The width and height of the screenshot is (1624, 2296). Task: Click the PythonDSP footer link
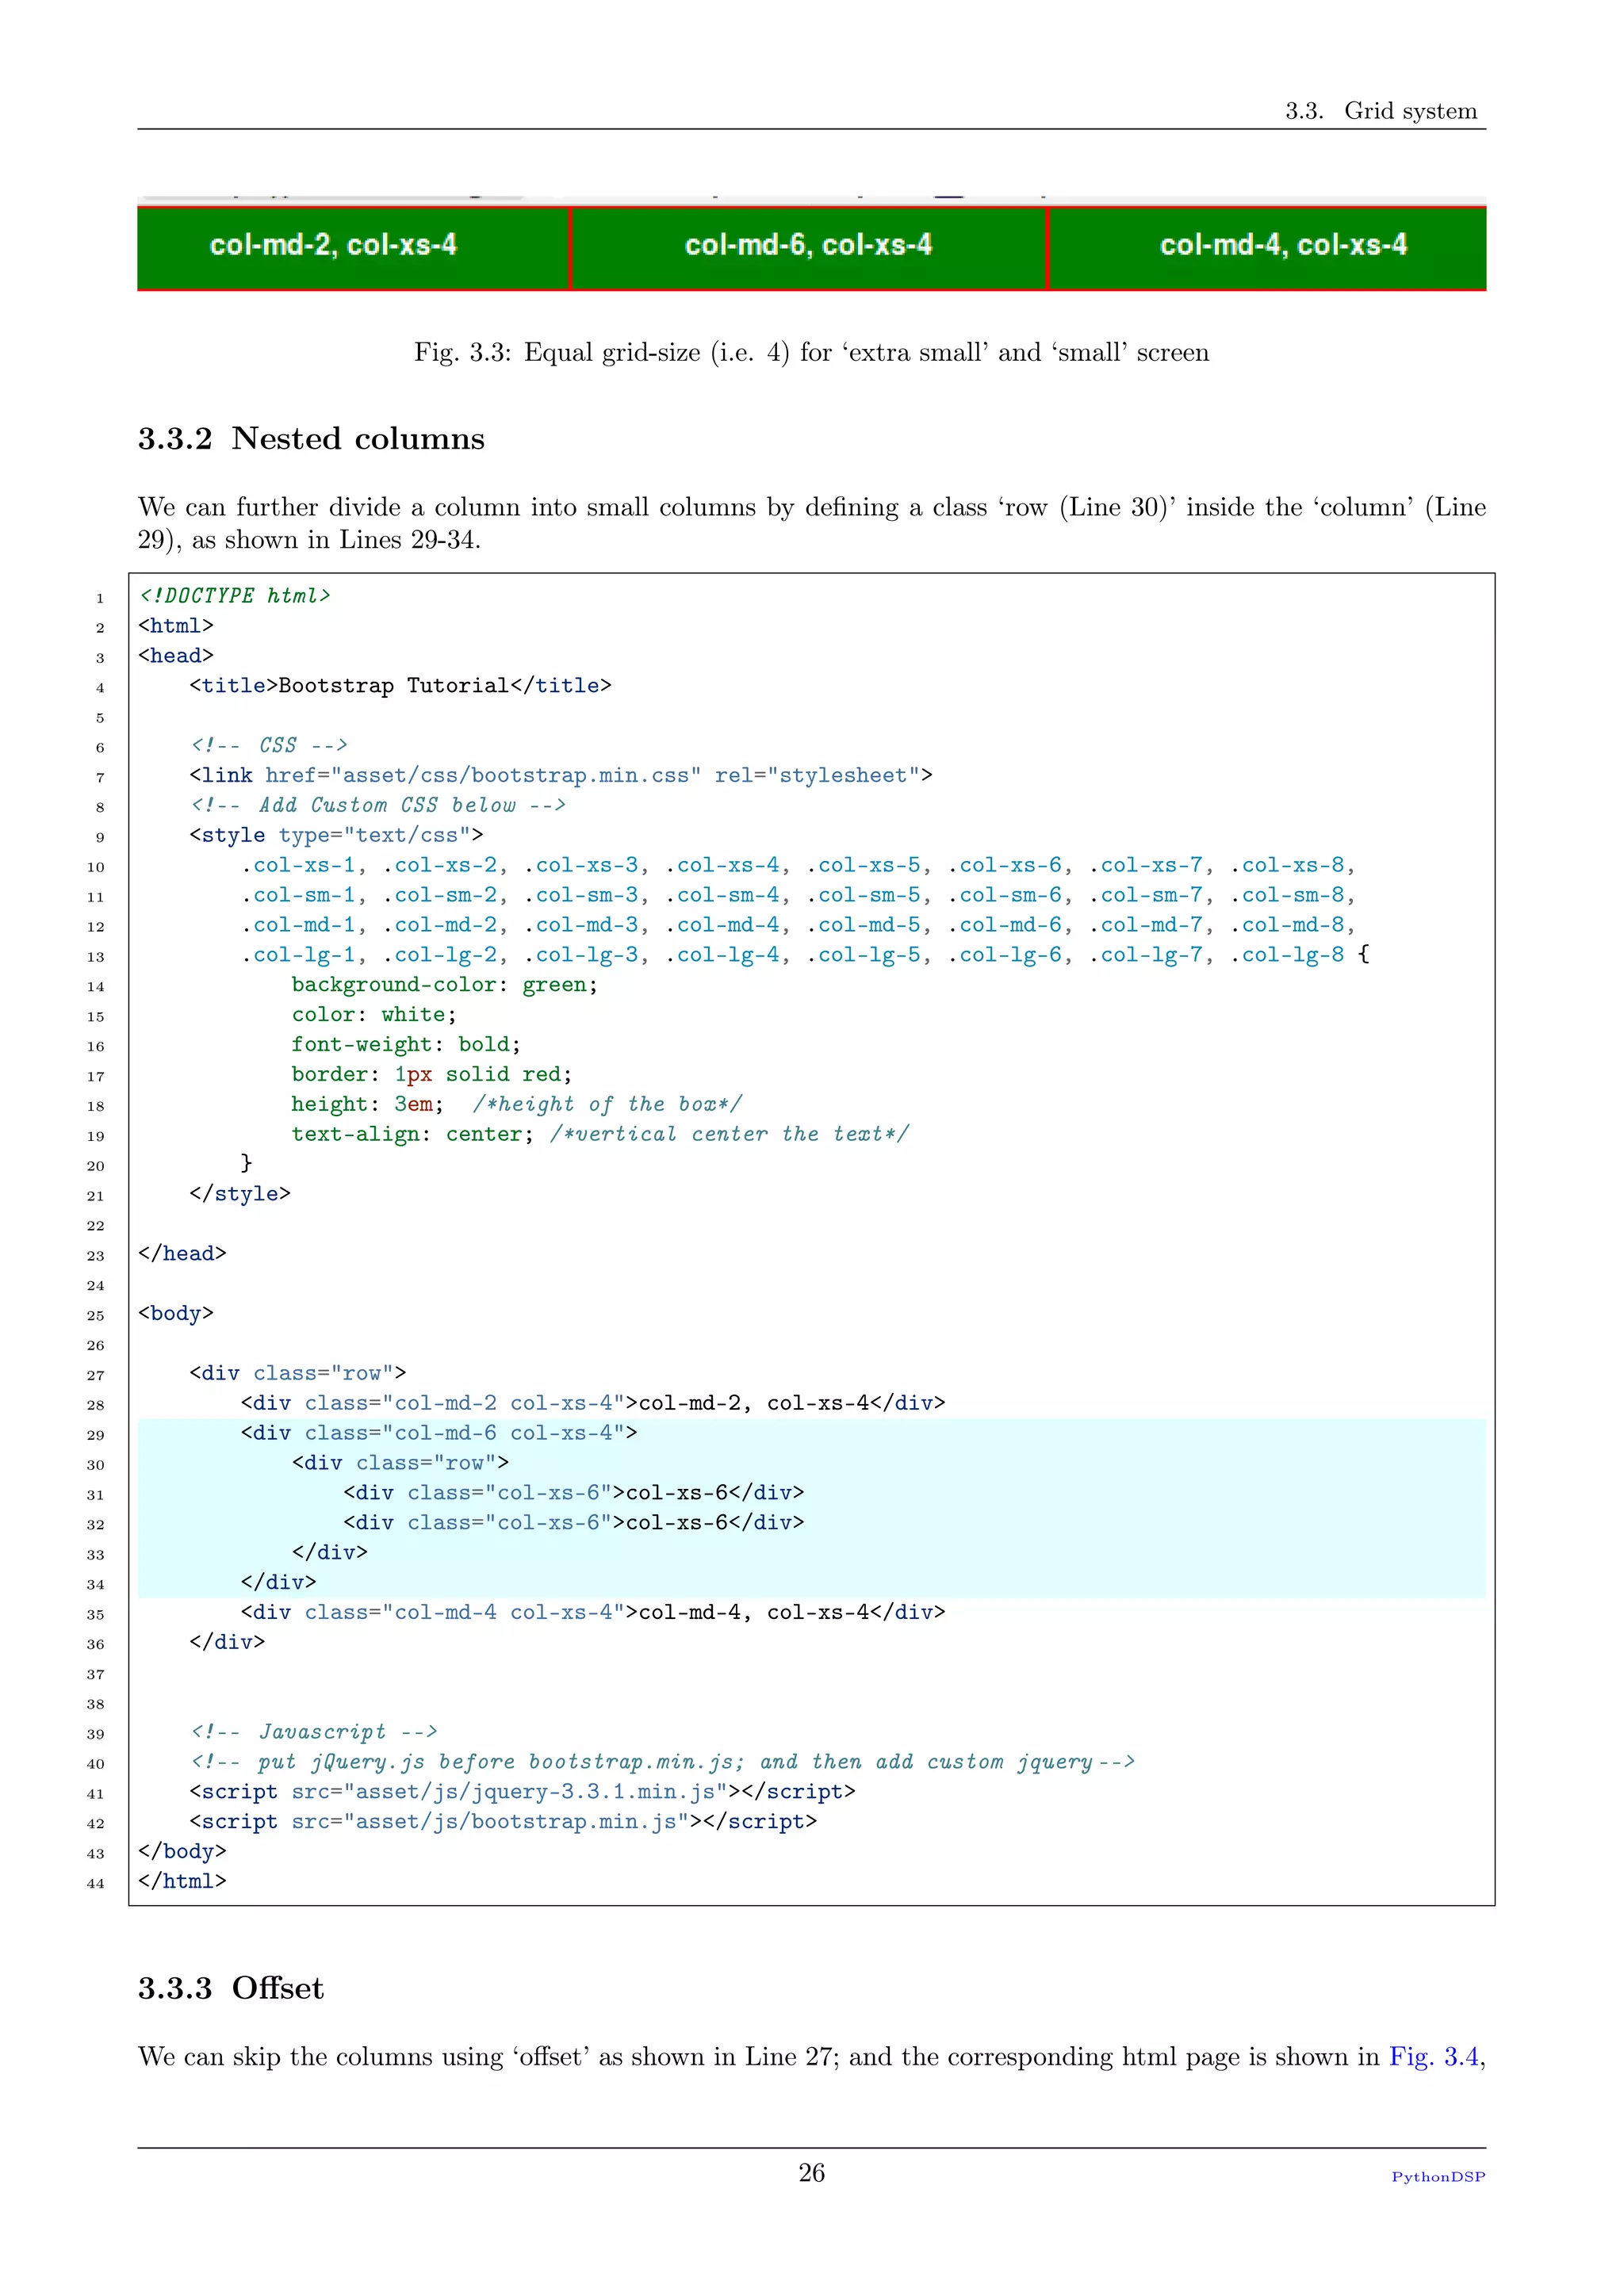click(x=1438, y=2177)
